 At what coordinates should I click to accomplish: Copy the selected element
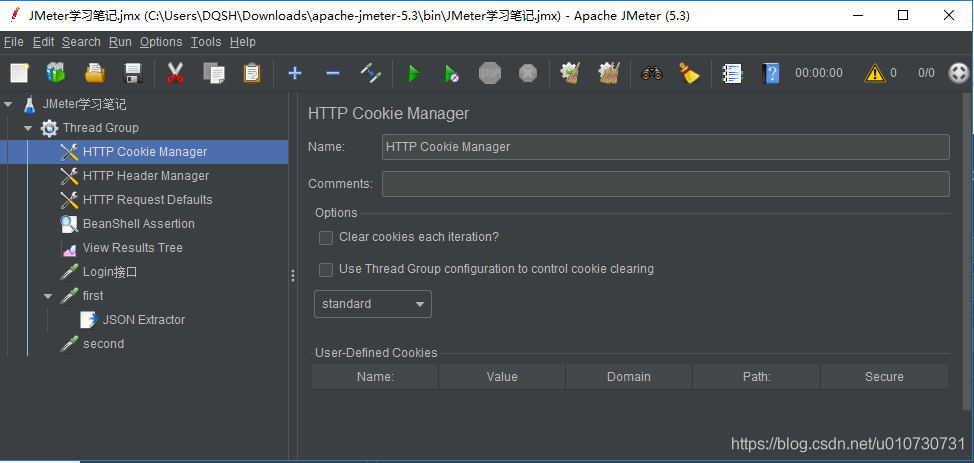(x=214, y=73)
